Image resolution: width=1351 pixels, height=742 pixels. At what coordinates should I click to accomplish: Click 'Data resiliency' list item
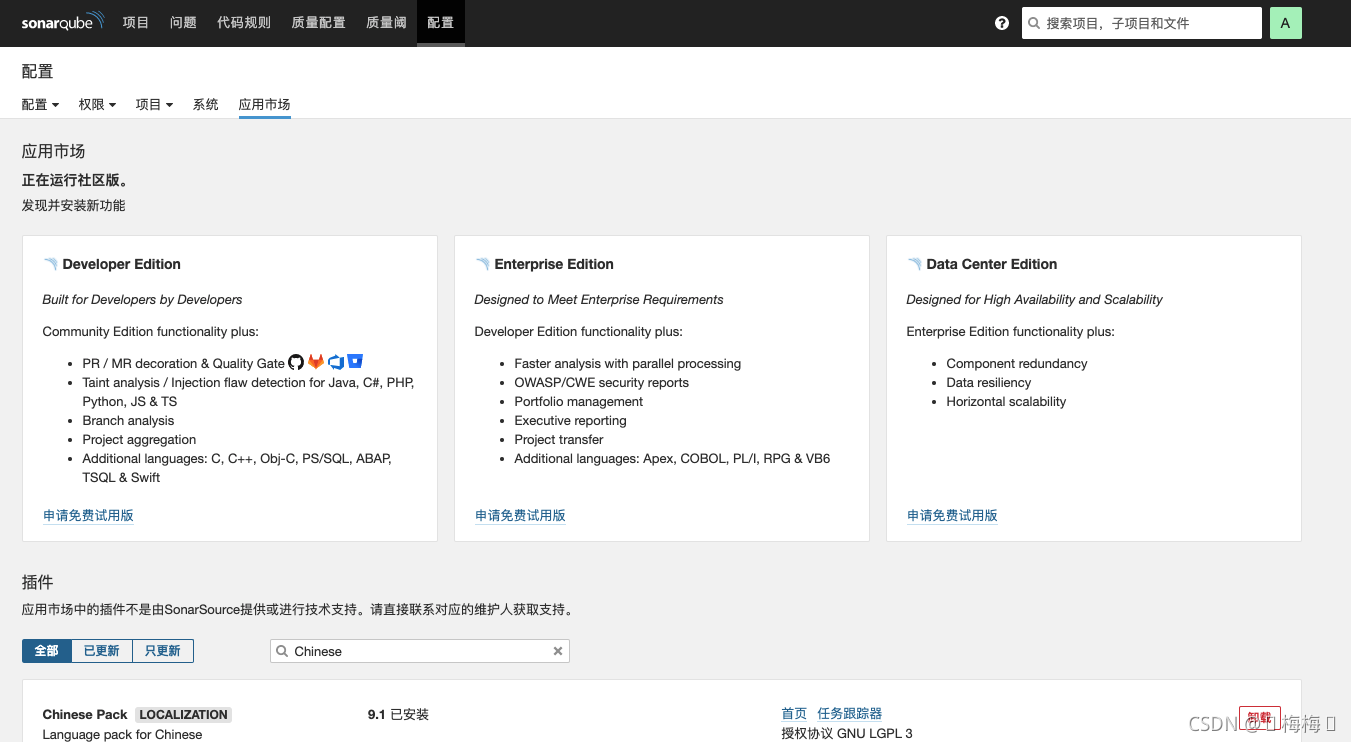989,382
